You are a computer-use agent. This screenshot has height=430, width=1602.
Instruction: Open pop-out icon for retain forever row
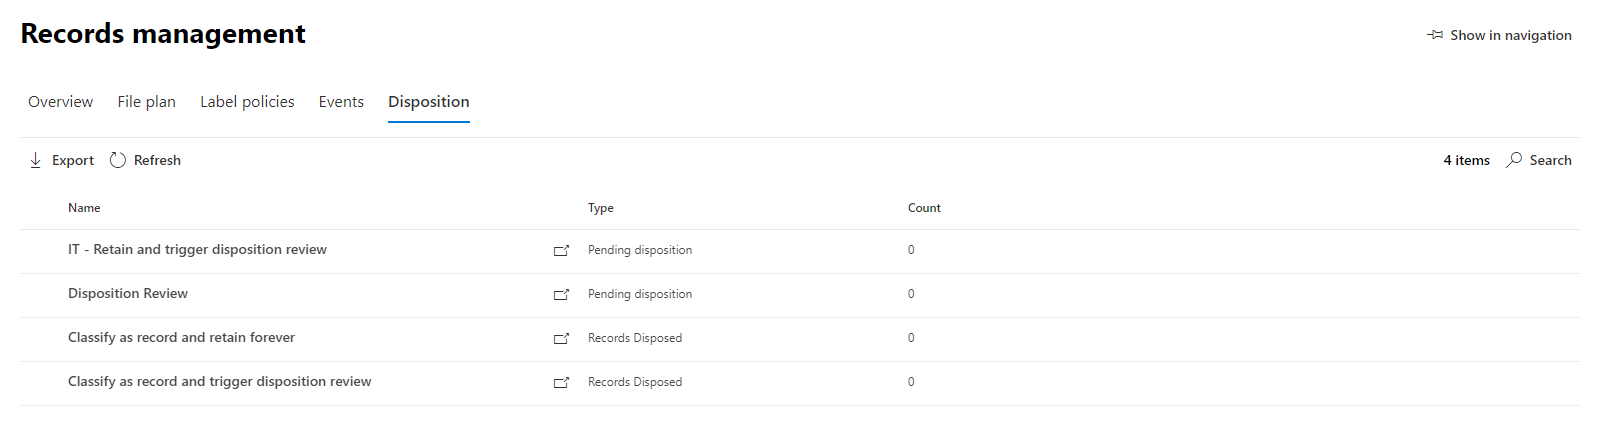click(561, 339)
